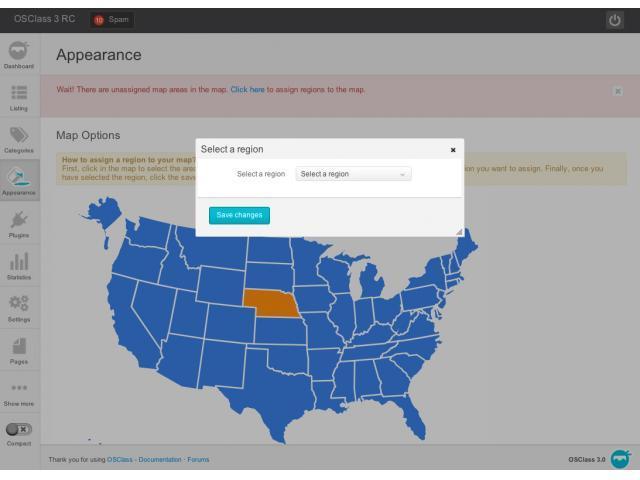Dismiss the unassigned map areas warning
Viewport: 640px width, 480px height.
click(618, 91)
